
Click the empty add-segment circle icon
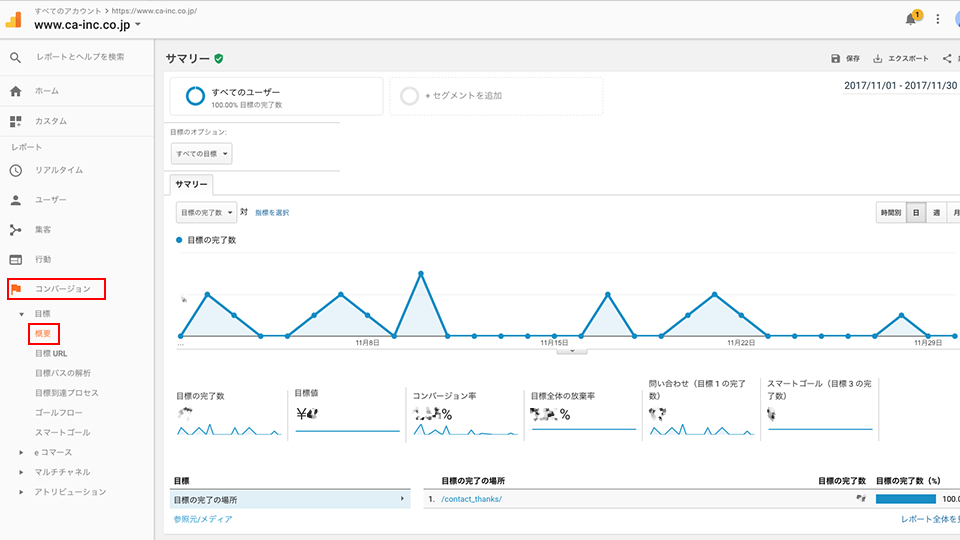pos(409,96)
